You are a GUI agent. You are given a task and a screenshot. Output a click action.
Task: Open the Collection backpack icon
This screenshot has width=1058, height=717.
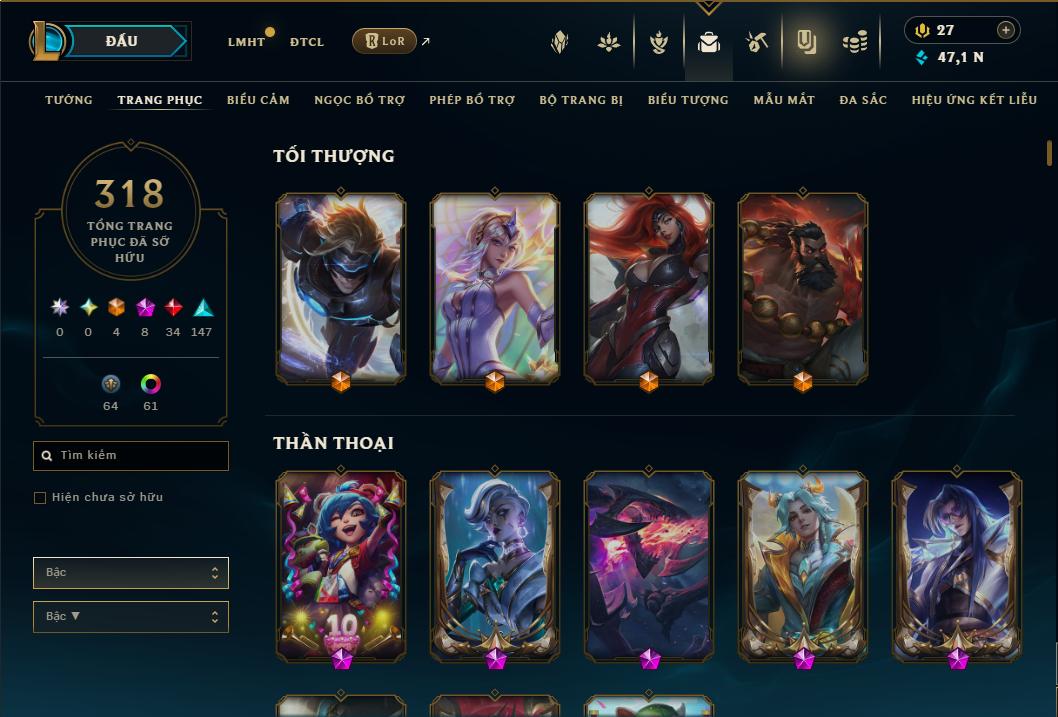(x=708, y=42)
